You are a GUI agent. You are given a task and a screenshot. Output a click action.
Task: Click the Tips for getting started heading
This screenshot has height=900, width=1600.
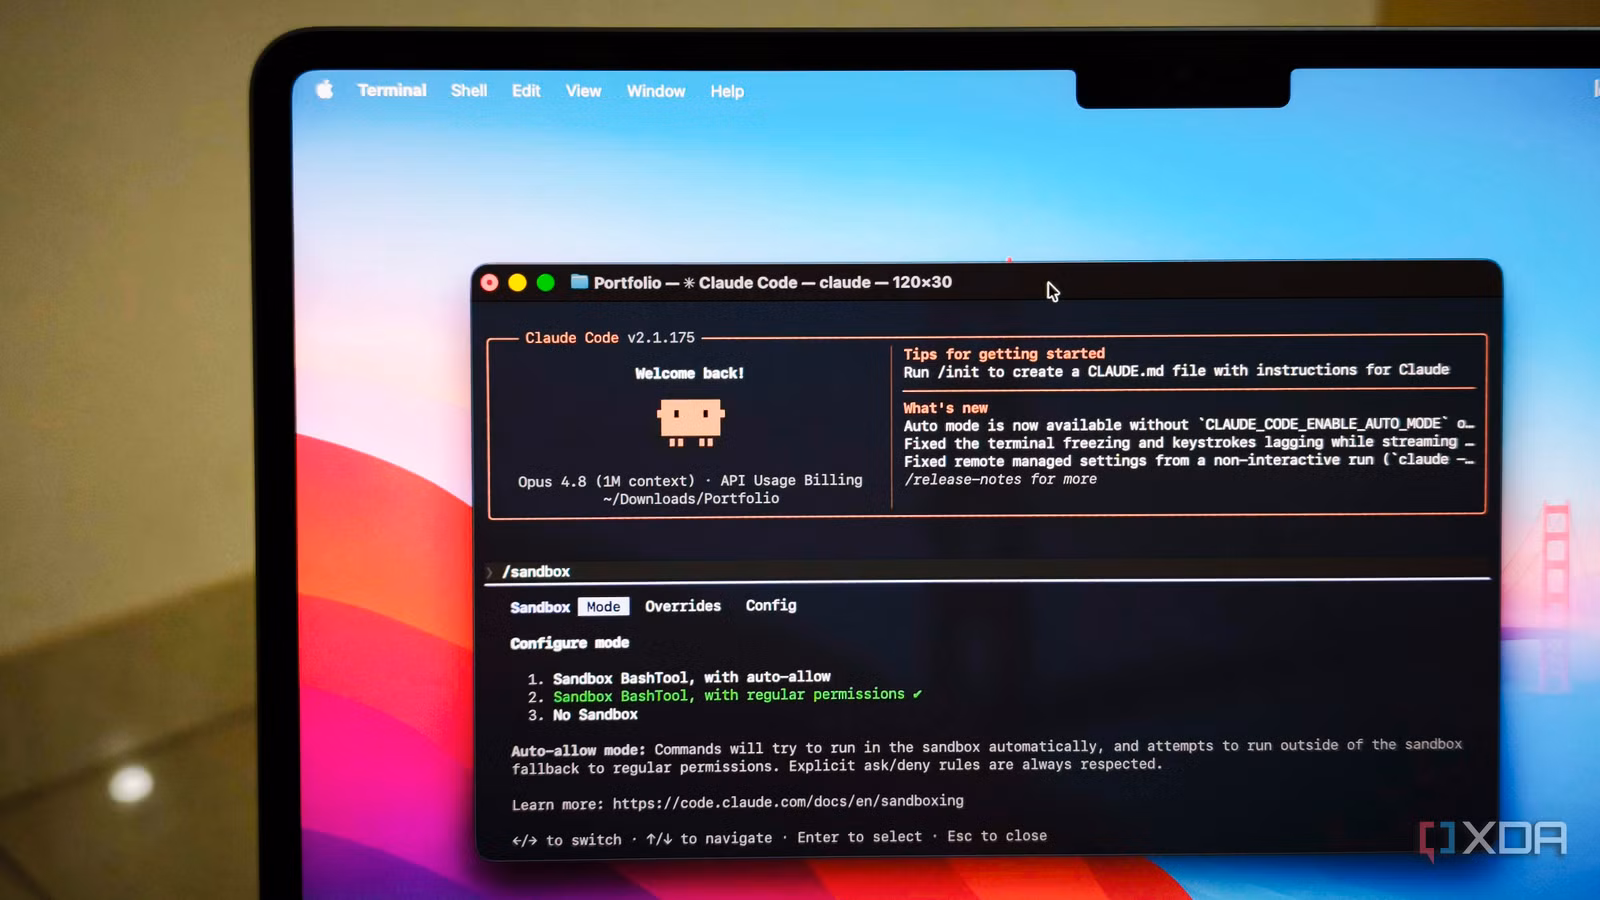(x=1004, y=353)
